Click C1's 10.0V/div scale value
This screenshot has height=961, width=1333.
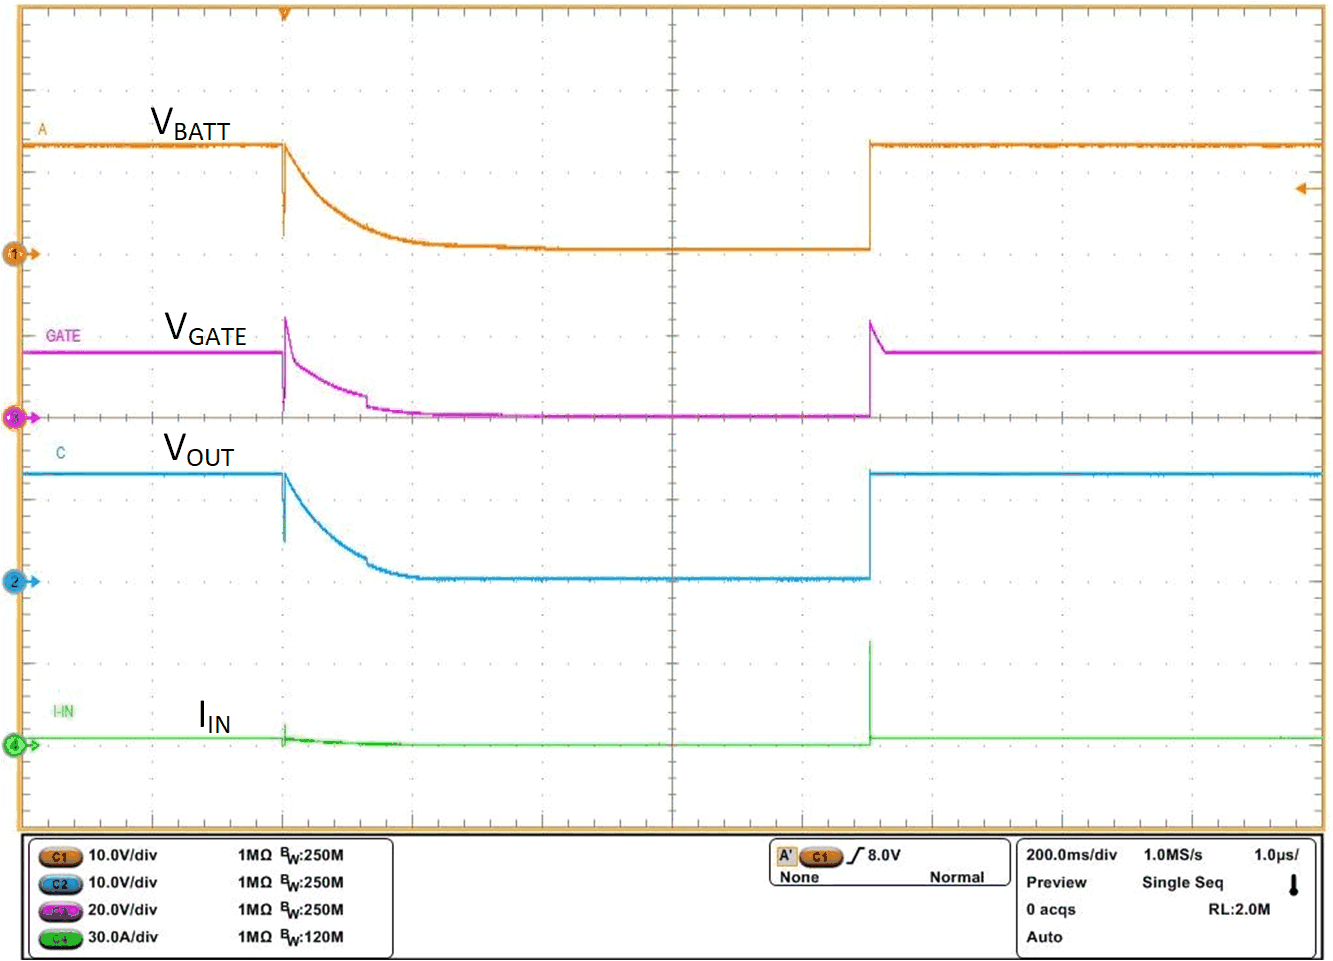pyautogui.click(x=123, y=855)
